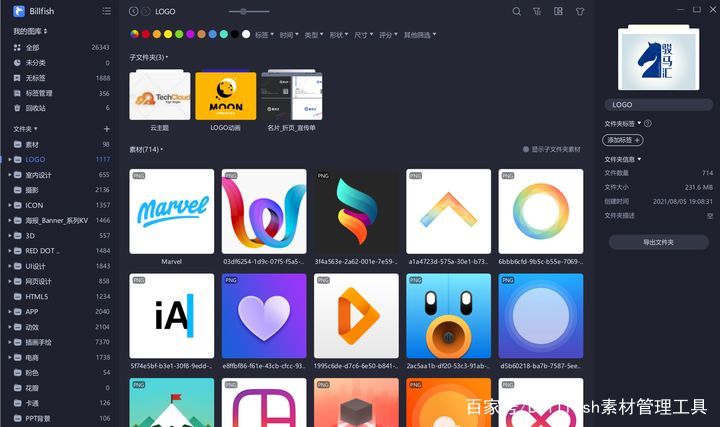The image size is (720, 427).
Task: Collapse the 子文件夹(3) section
Action: [149, 57]
